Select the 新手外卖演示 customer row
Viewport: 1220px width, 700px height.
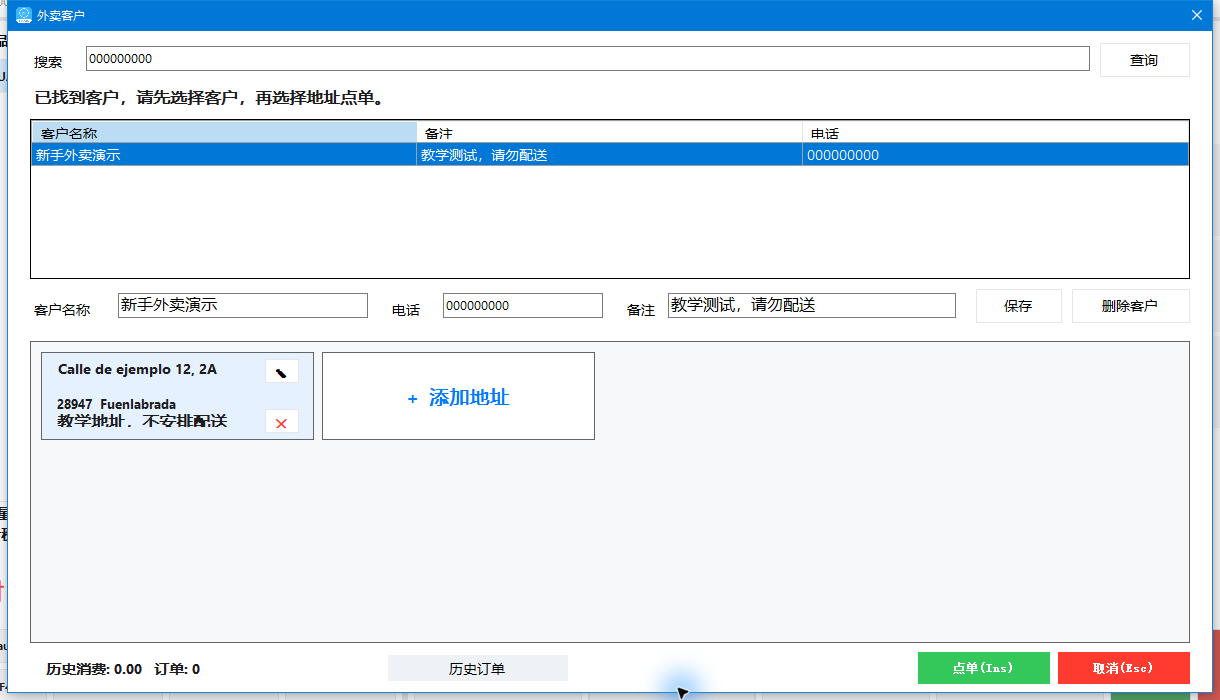(x=610, y=155)
